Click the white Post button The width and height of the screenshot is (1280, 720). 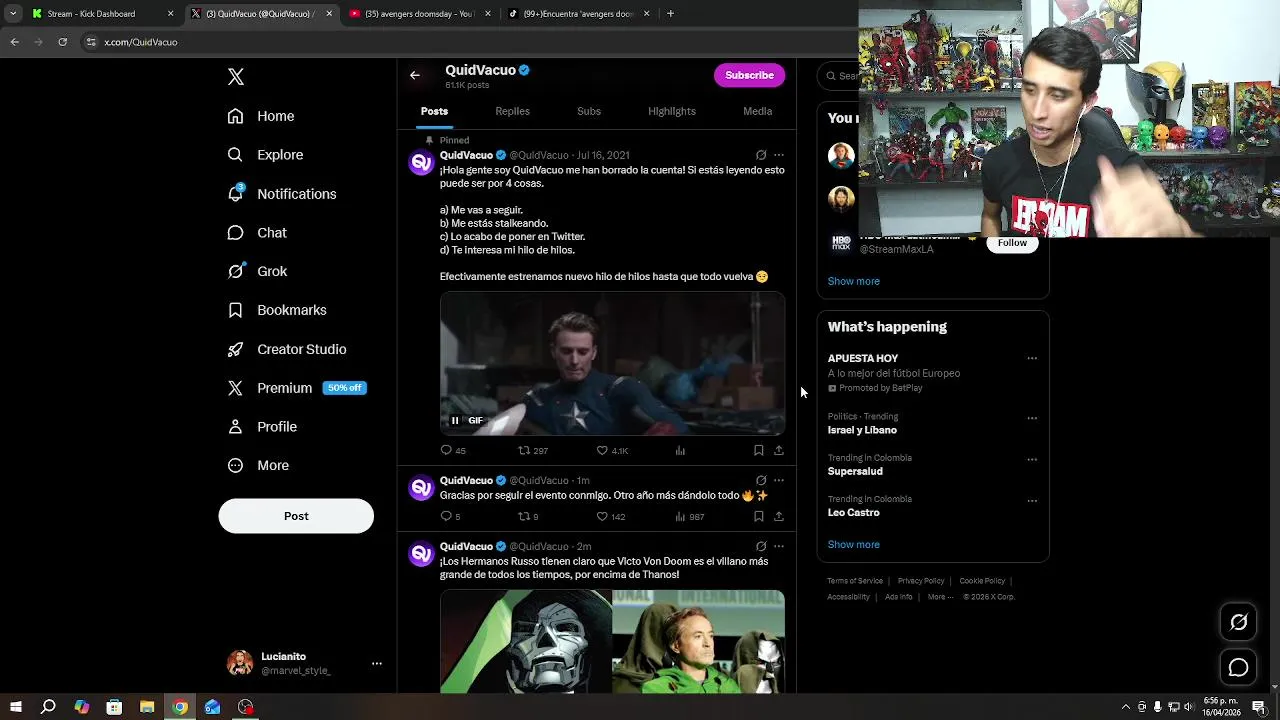296,516
